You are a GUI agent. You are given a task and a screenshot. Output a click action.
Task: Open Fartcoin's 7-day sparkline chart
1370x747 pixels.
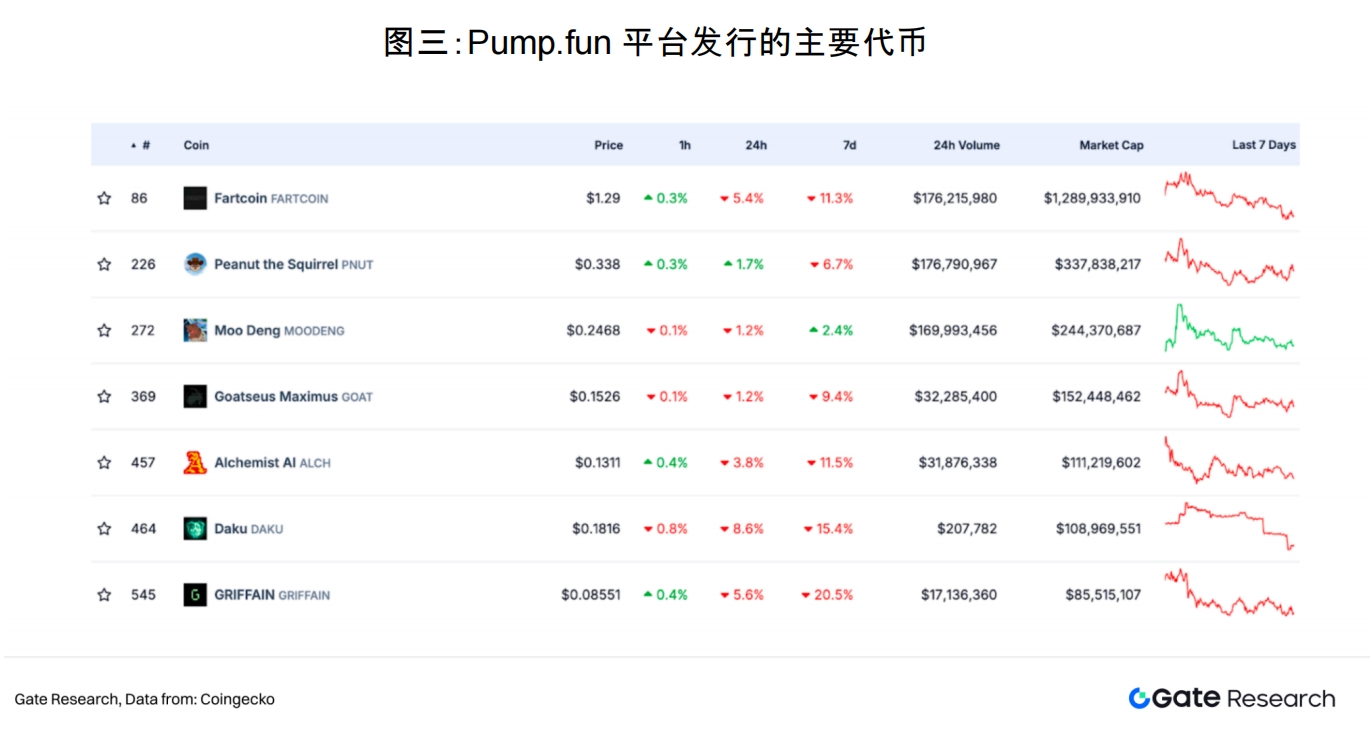tap(1230, 195)
